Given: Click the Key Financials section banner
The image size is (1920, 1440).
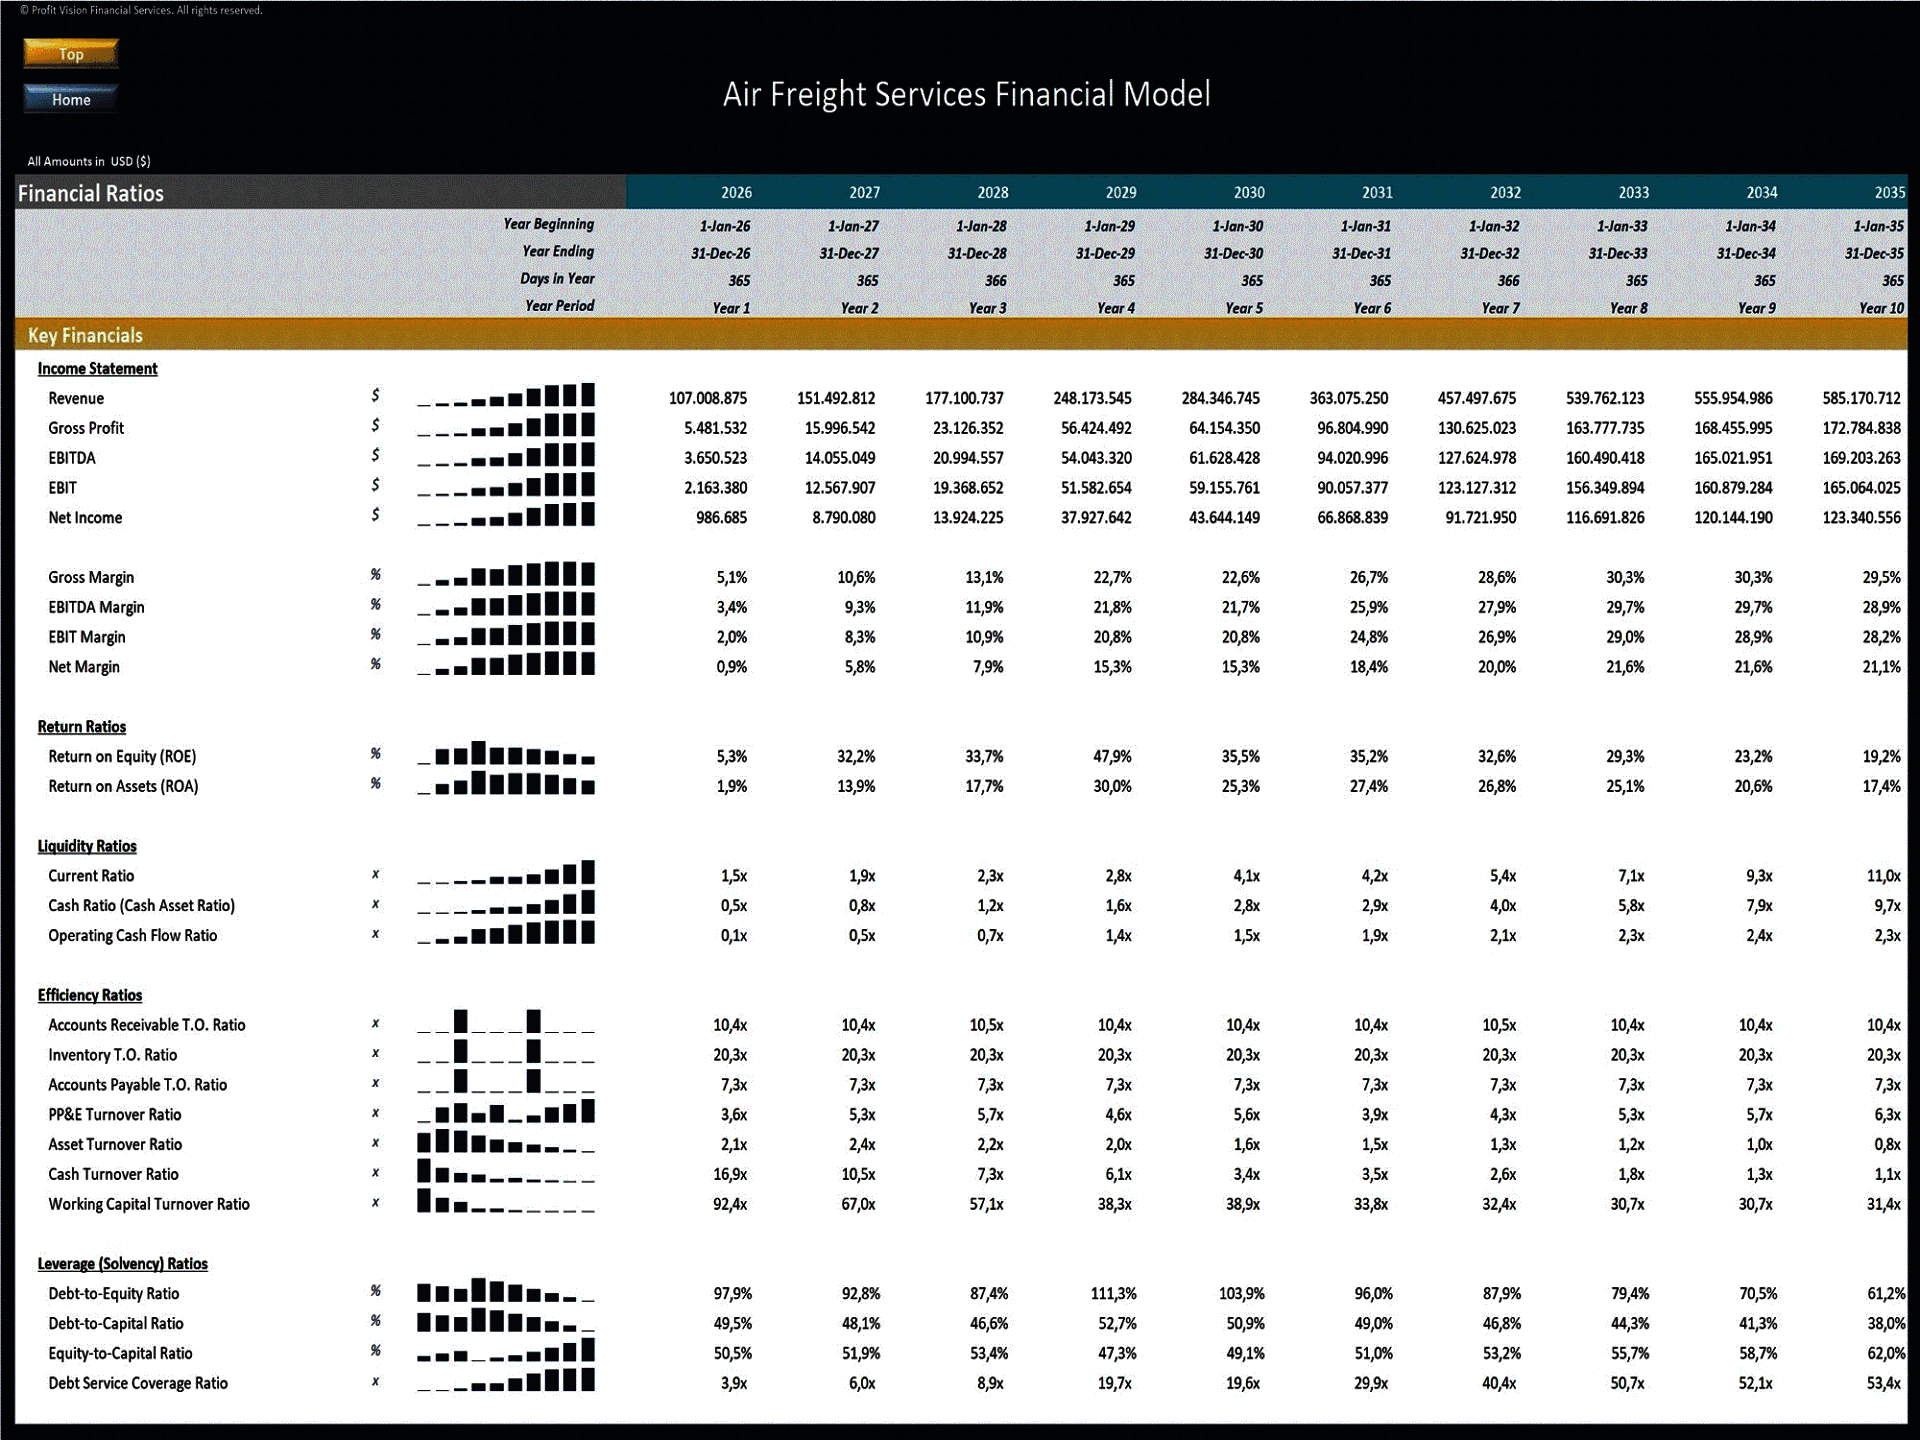Looking at the screenshot, I should [x=86, y=335].
